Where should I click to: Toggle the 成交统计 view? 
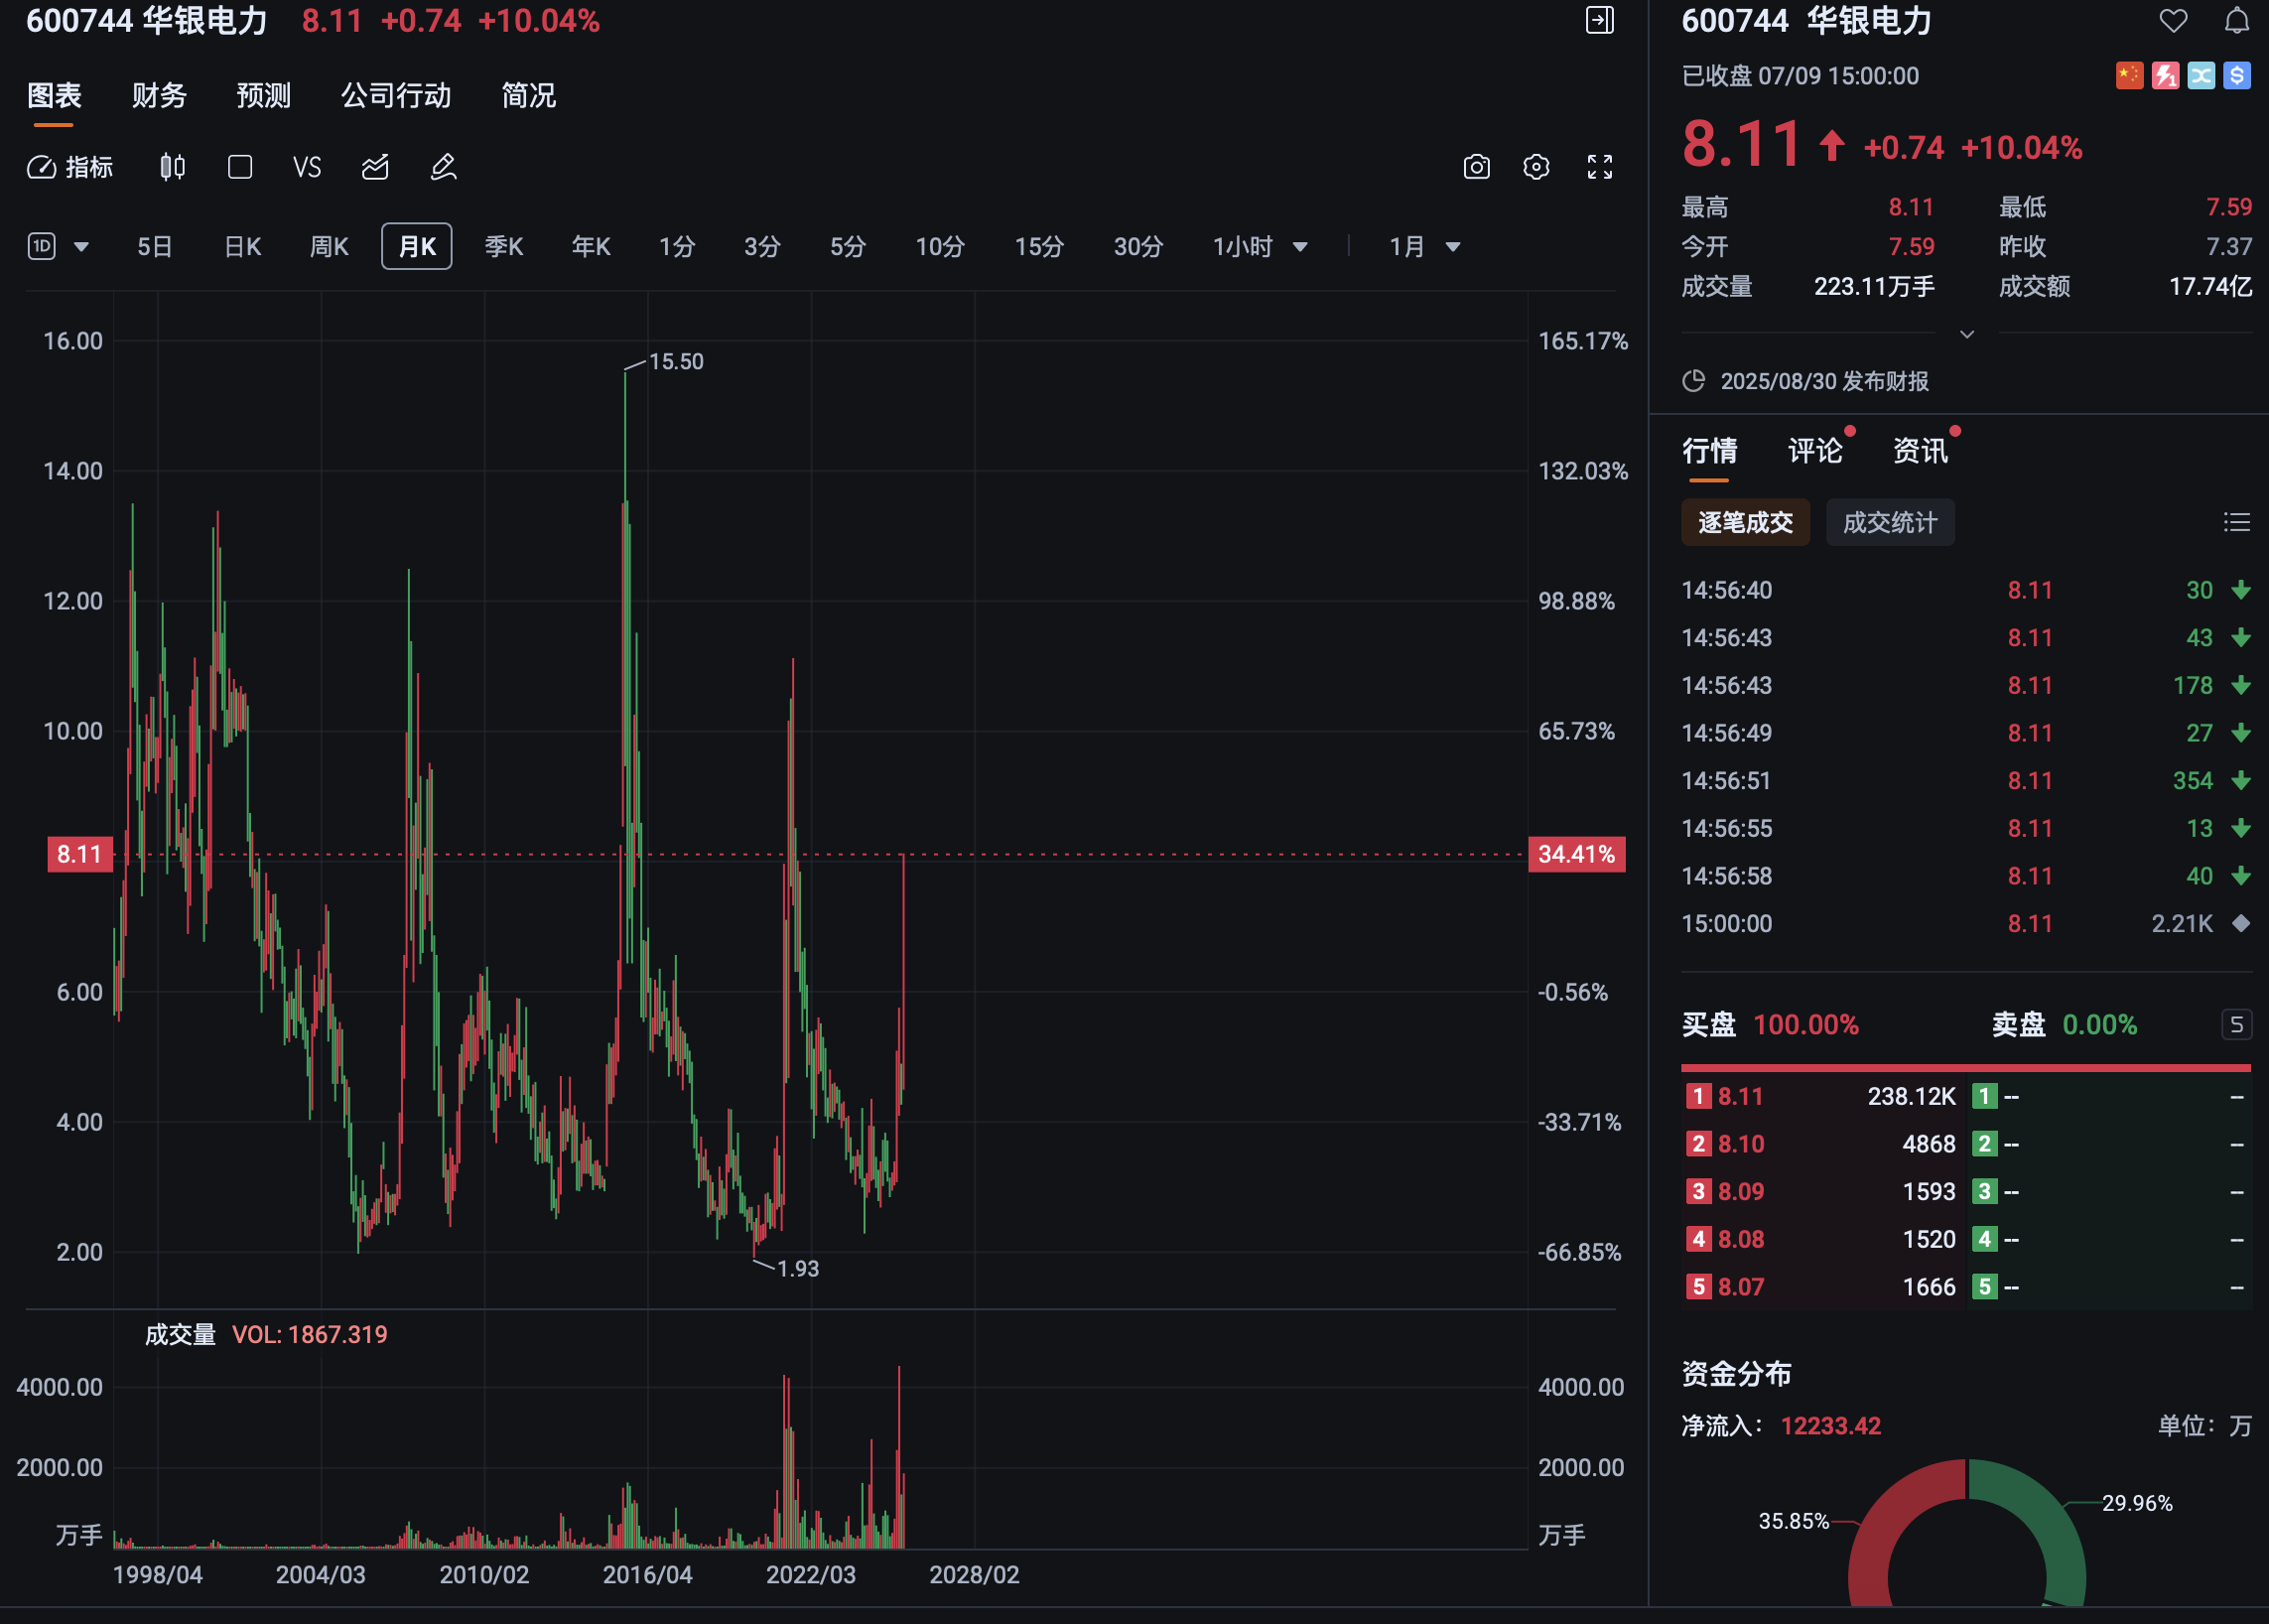point(1889,522)
